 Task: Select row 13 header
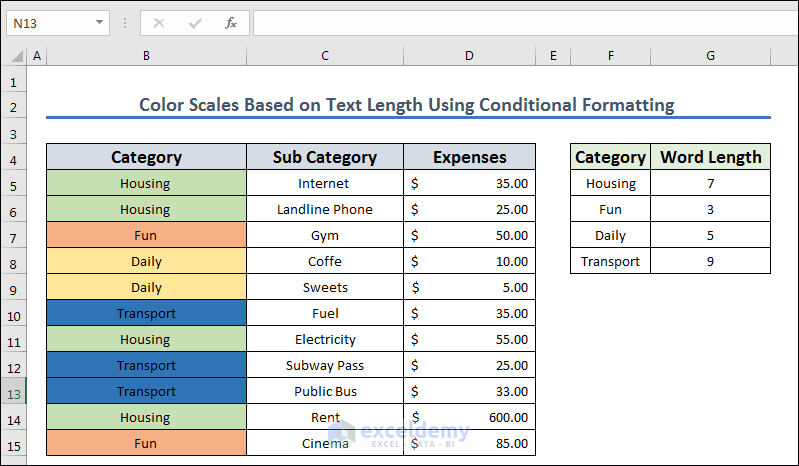coord(14,392)
